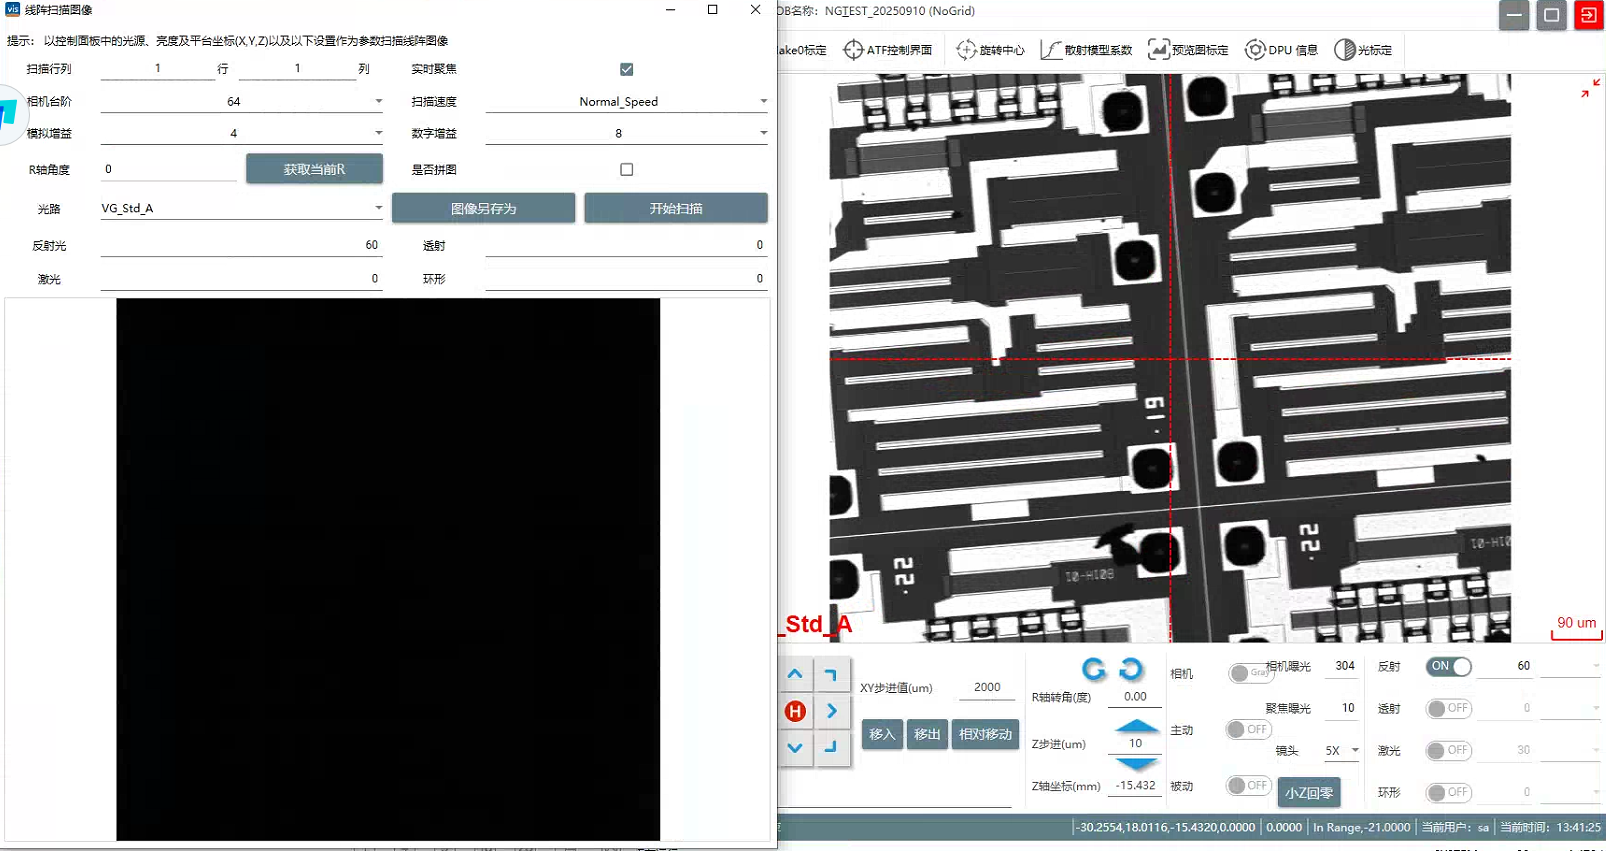Screen dimensions: 1606x851
Task: Uncheck the 实时聚焦 checkbox
Action: [x=626, y=69]
